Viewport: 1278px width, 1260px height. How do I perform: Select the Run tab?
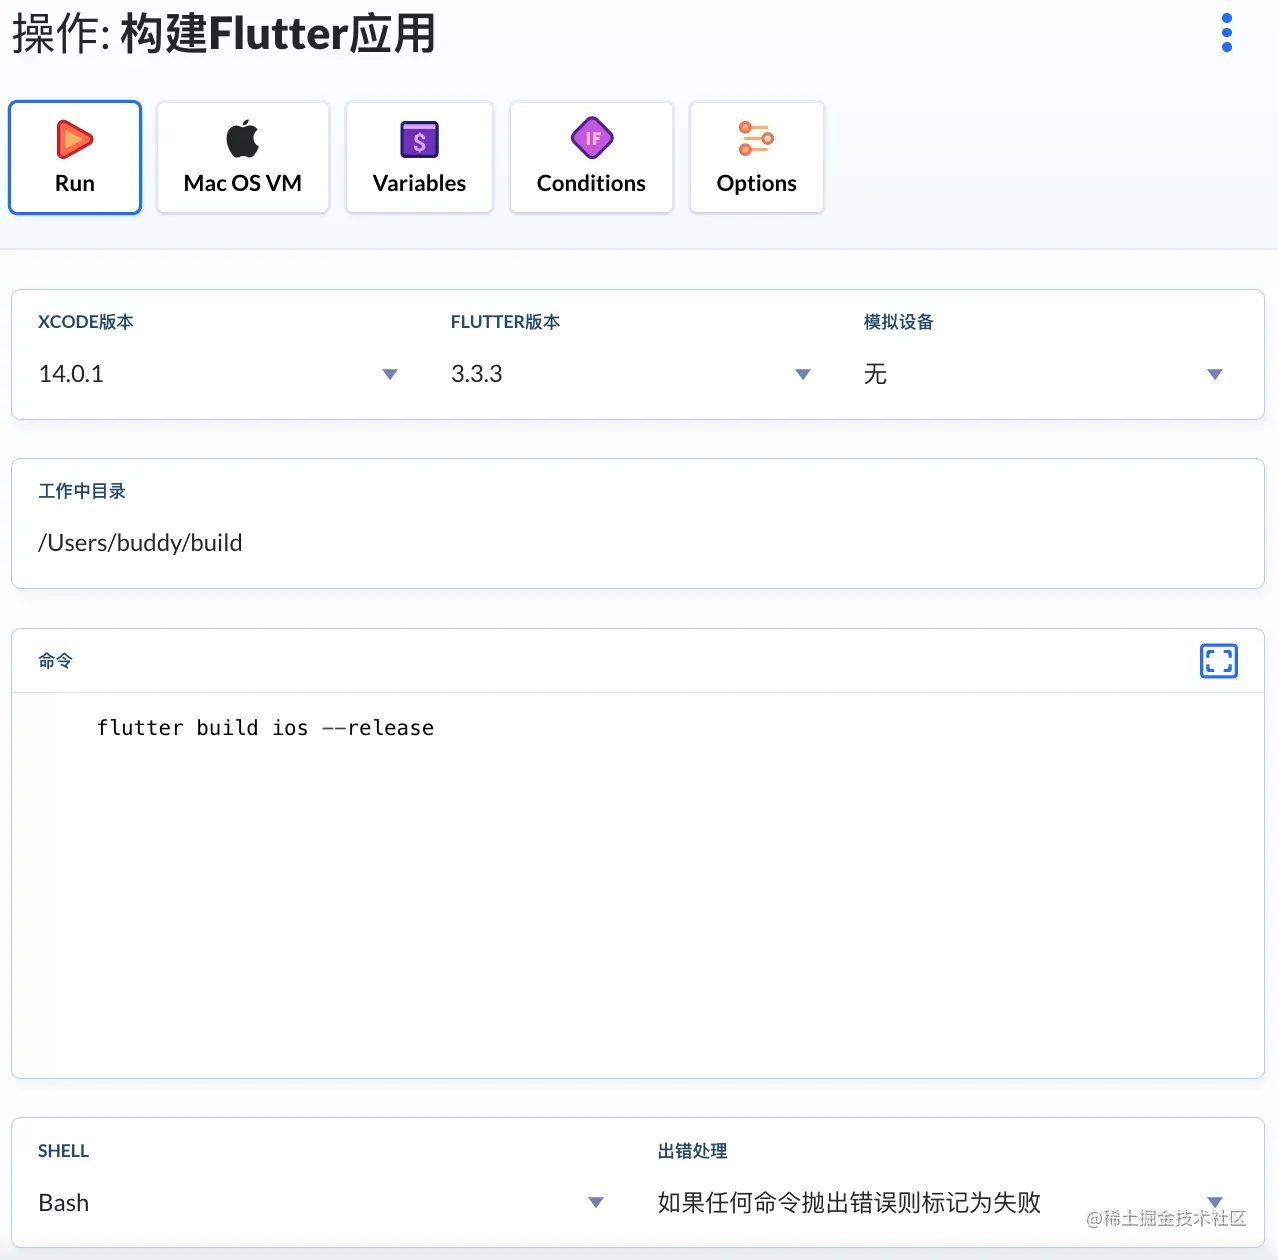pyautogui.click(x=75, y=157)
